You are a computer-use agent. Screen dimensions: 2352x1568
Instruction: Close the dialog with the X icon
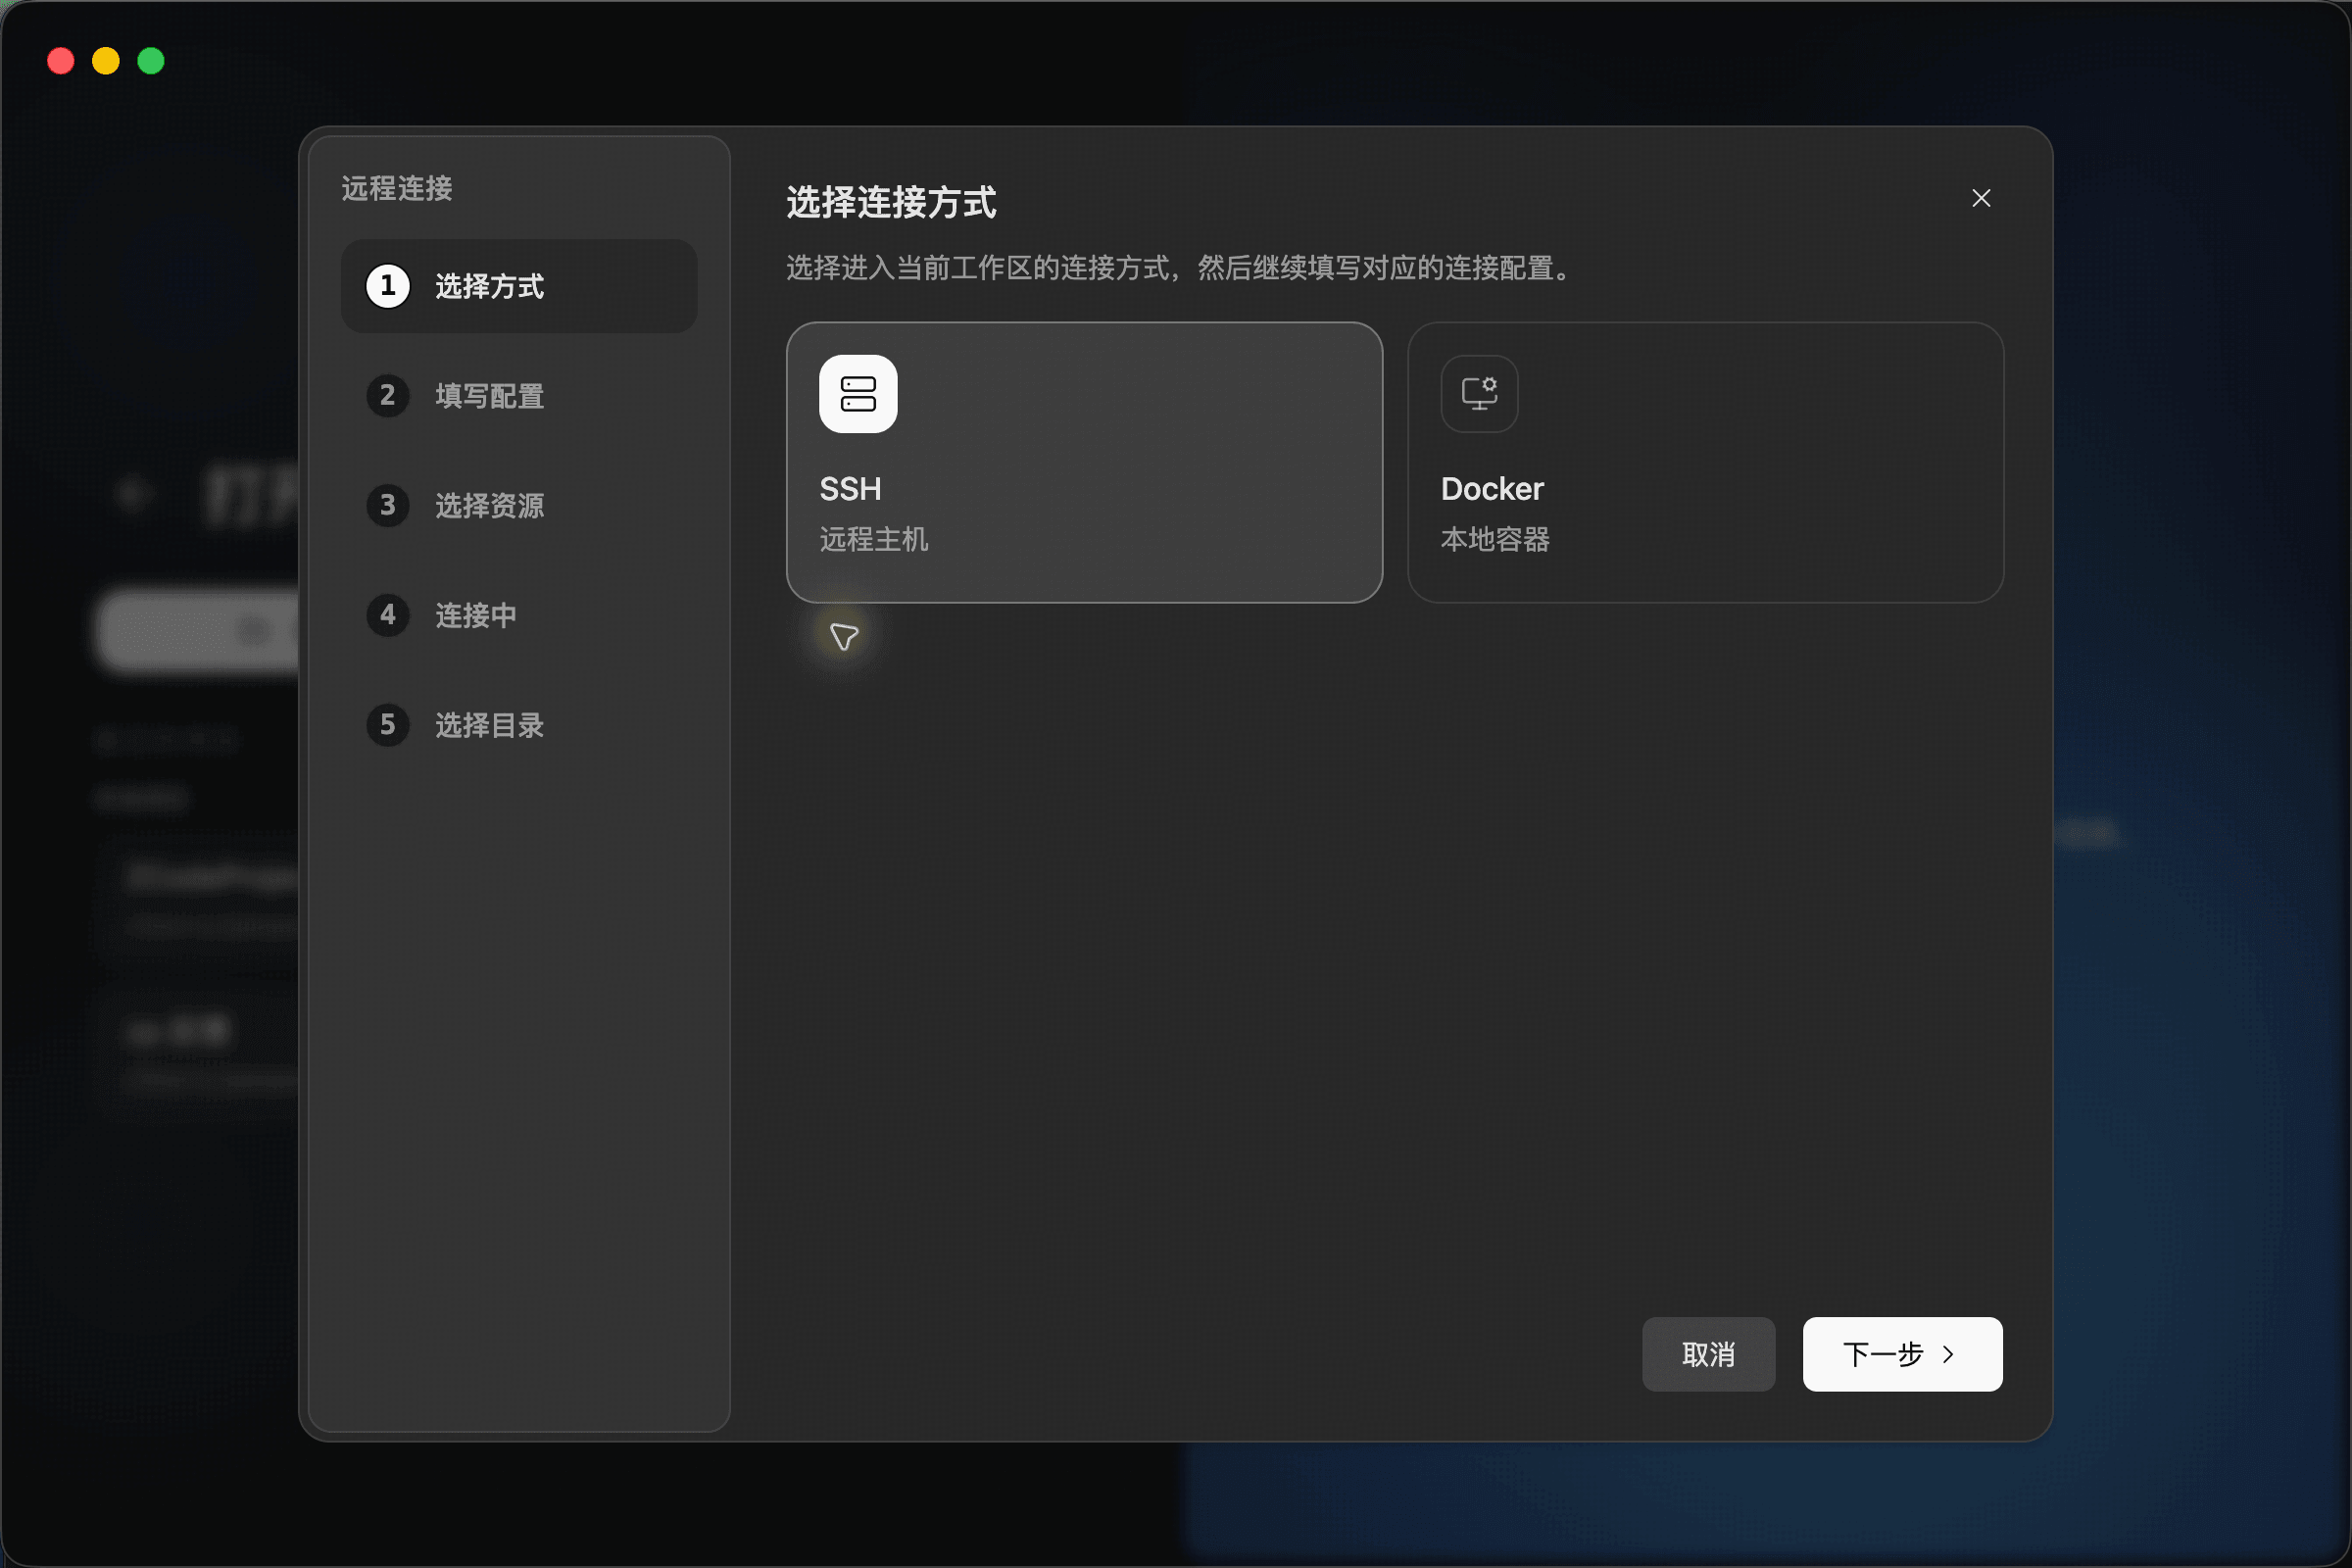coord(1981,198)
